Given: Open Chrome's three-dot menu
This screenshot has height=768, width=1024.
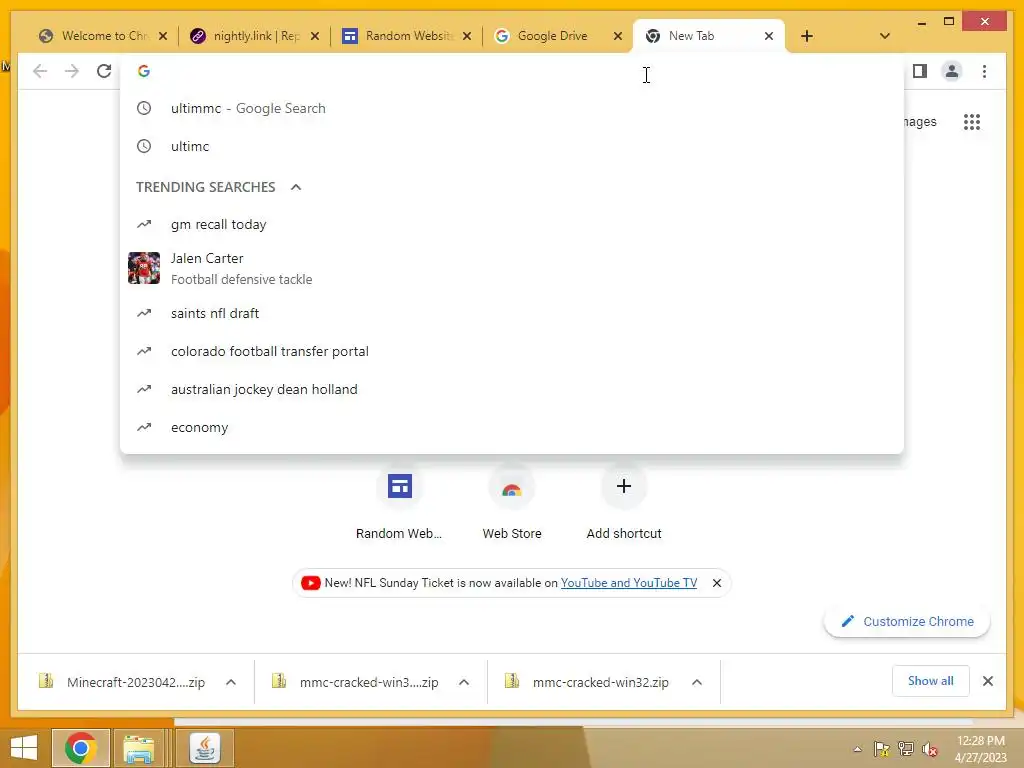Looking at the screenshot, I should [984, 71].
